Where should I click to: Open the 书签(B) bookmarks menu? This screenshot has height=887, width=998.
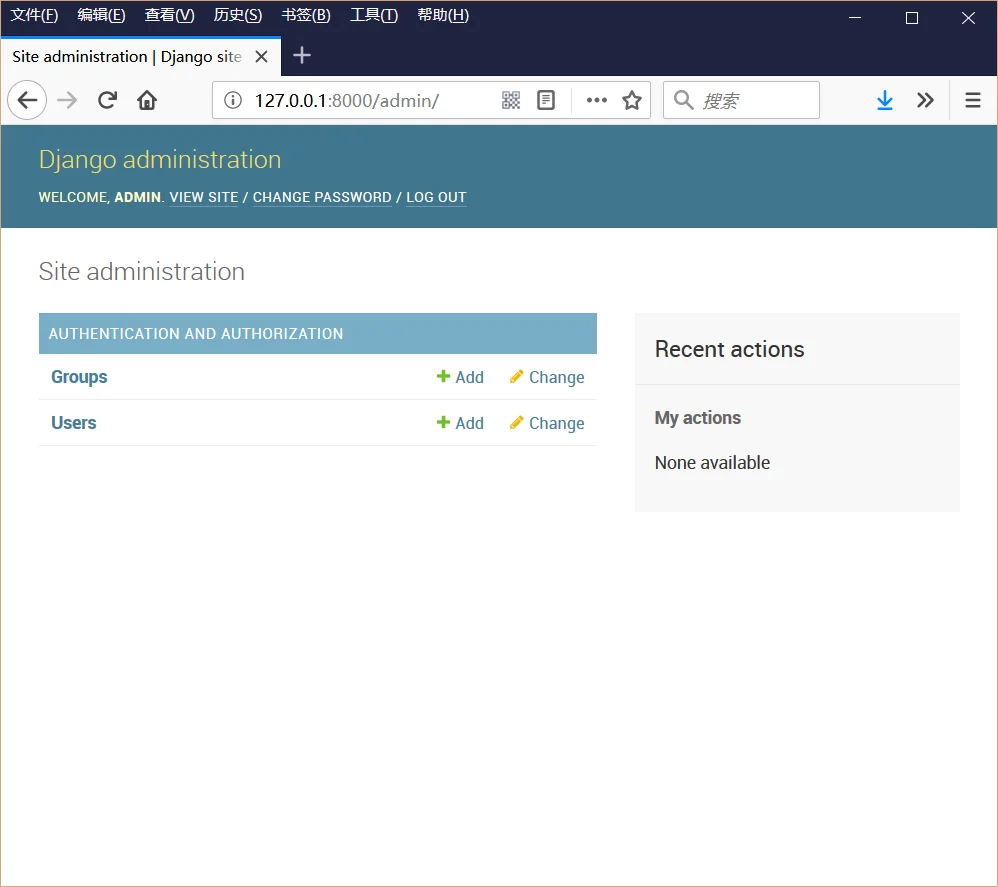click(x=306, y=15)
